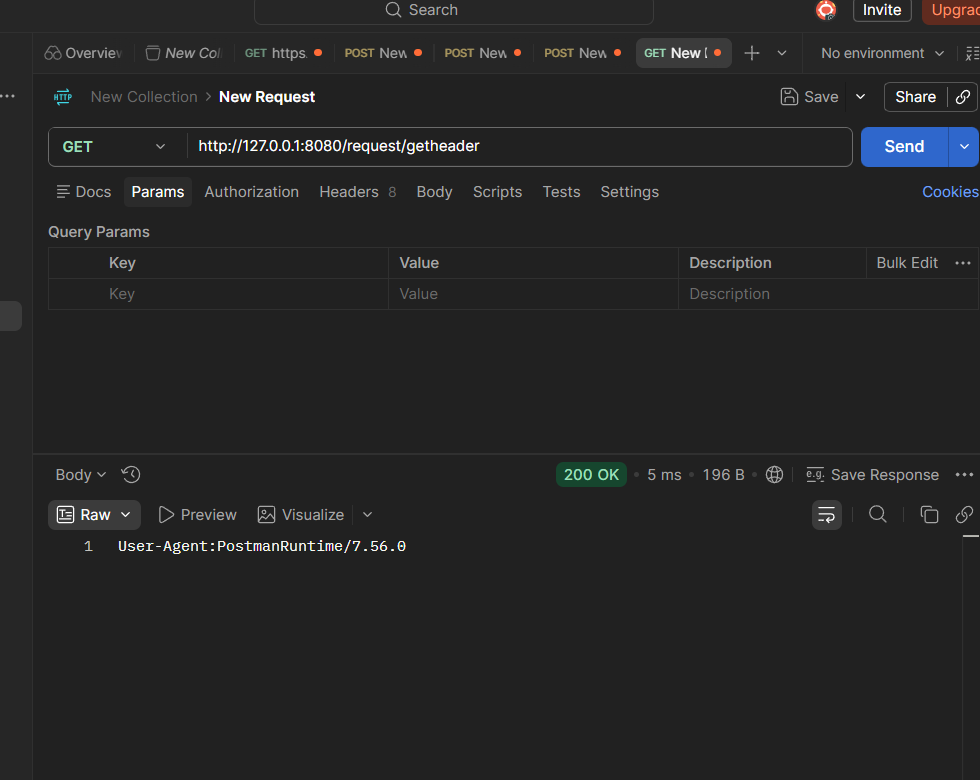Copy the response with the copy icon
Viewport: 980px width, 780px height.
pos(929,514)
